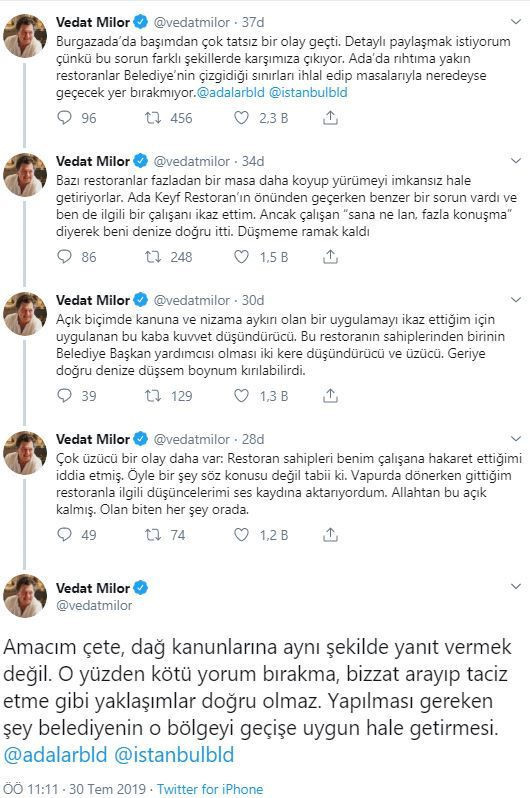Image resolution: width=530 pixels, height=798 pixels.
Task: Reply to the tweet with 86 replies
Action: point(65,256)
